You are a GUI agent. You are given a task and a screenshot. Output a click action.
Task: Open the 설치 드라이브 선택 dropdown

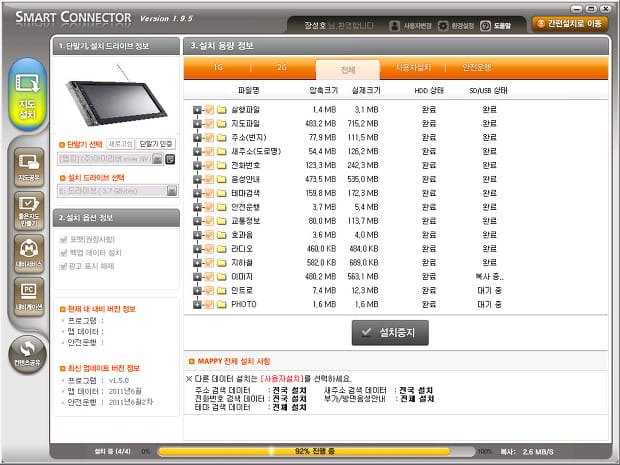171,190
